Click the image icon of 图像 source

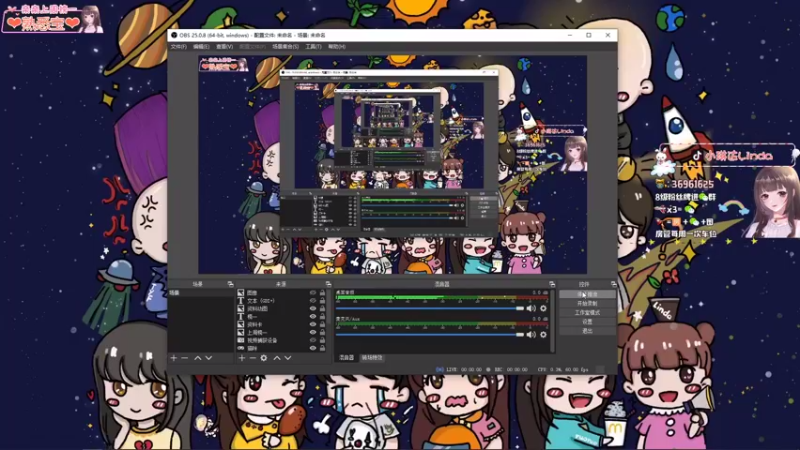pyautogui.click(x=241, y=293)
